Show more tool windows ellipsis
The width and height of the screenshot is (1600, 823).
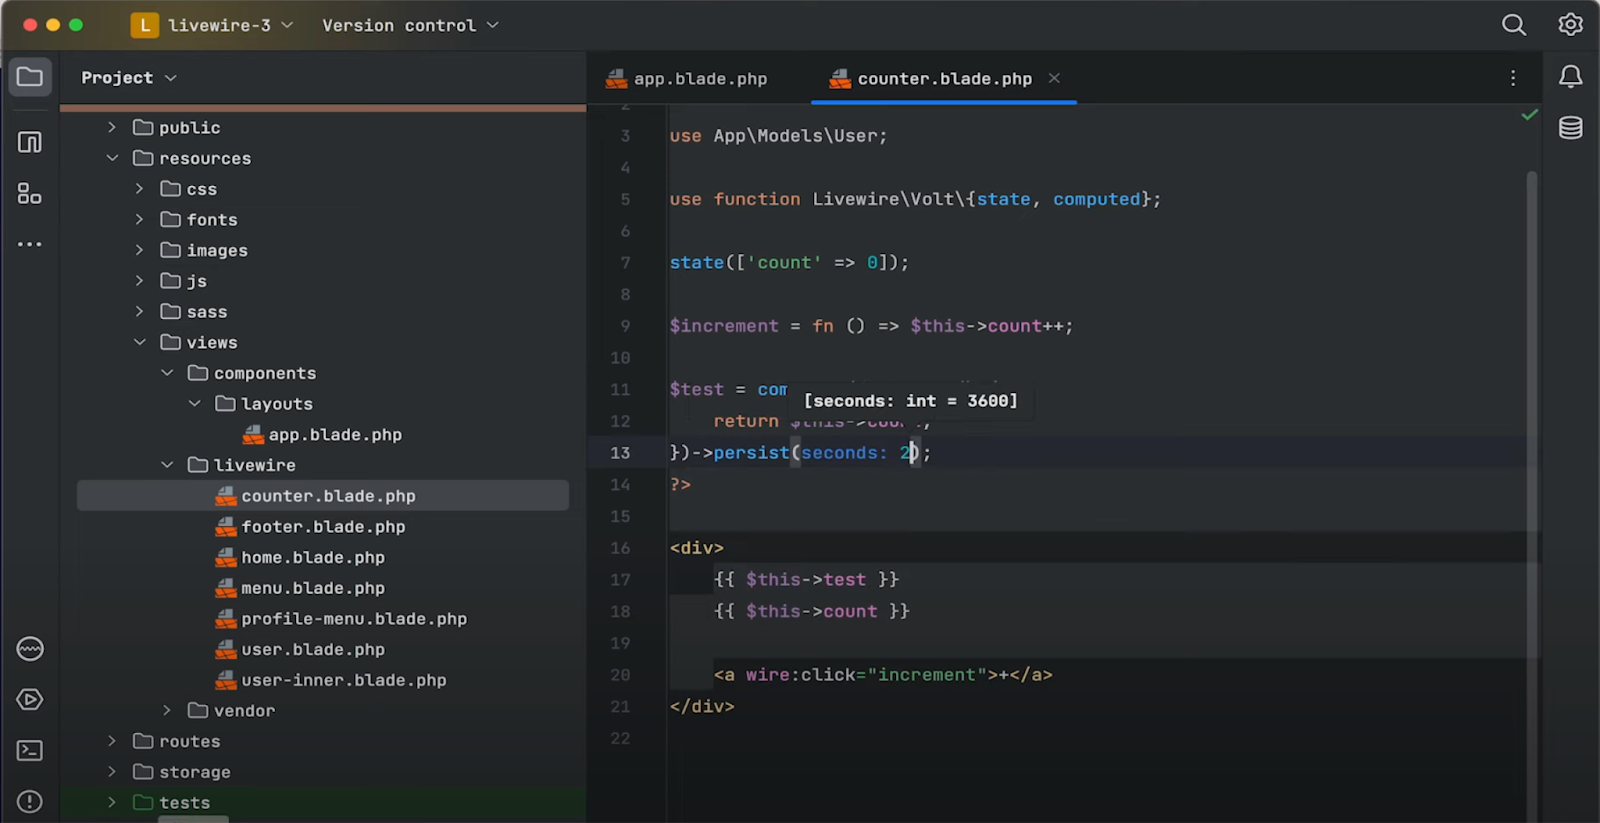pyautogui.click(x=30, y=244)
